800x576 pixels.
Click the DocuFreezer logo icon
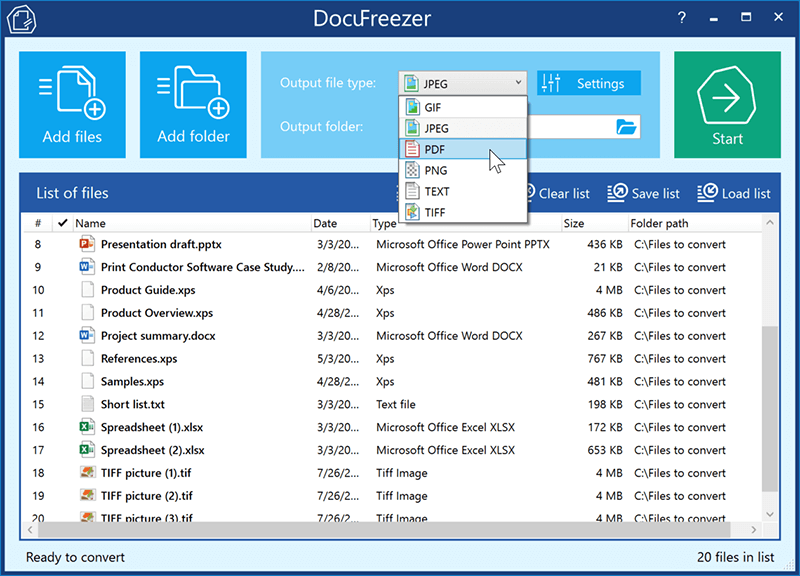21,20
